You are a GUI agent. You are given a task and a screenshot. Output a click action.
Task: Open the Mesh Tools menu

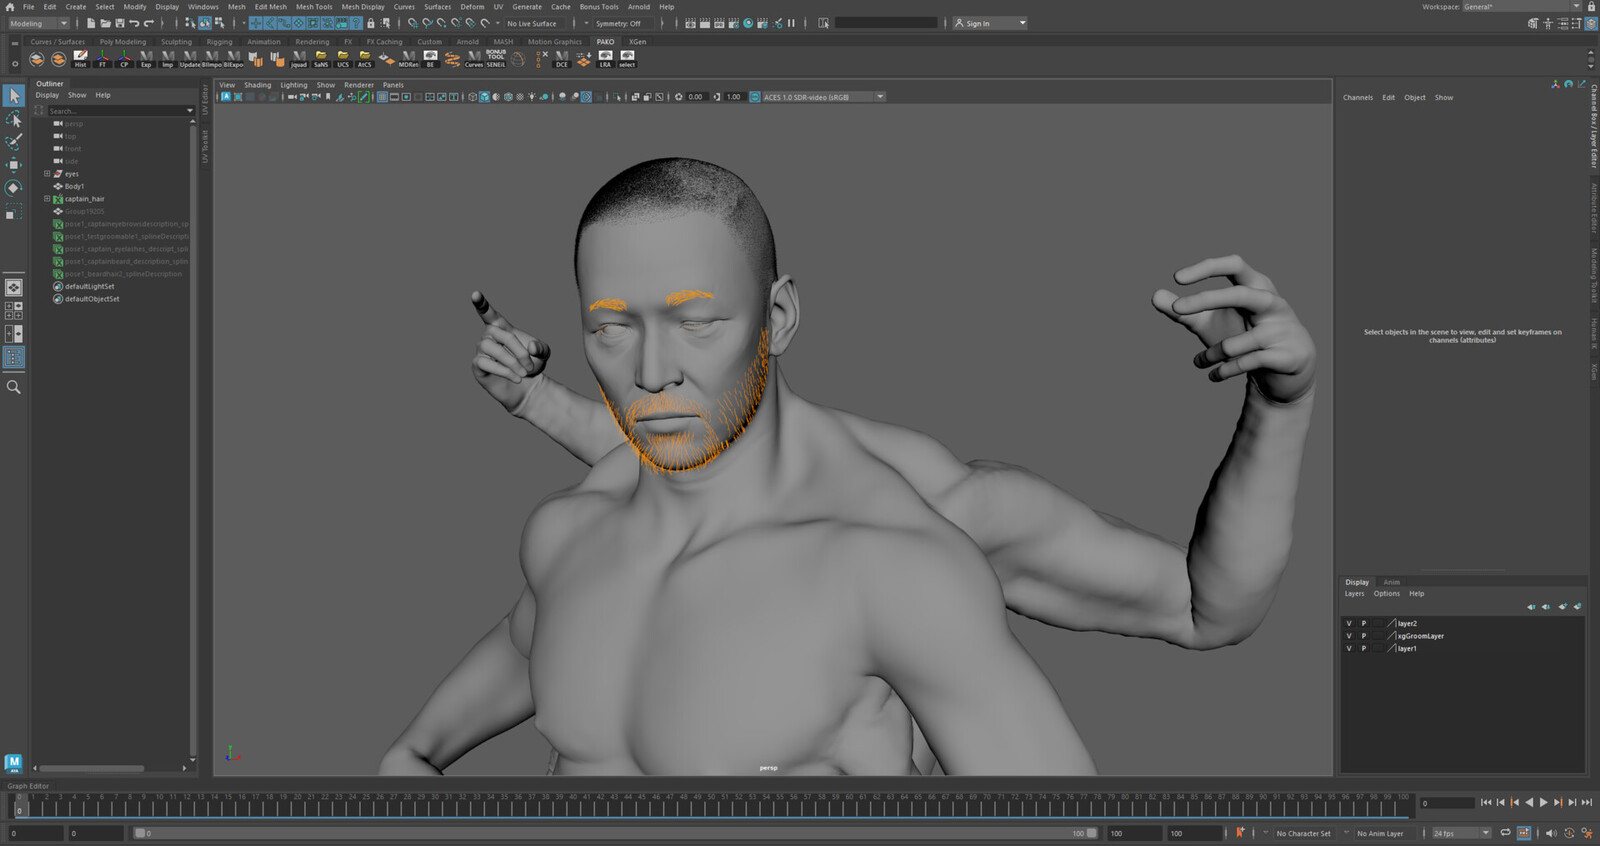313,7
